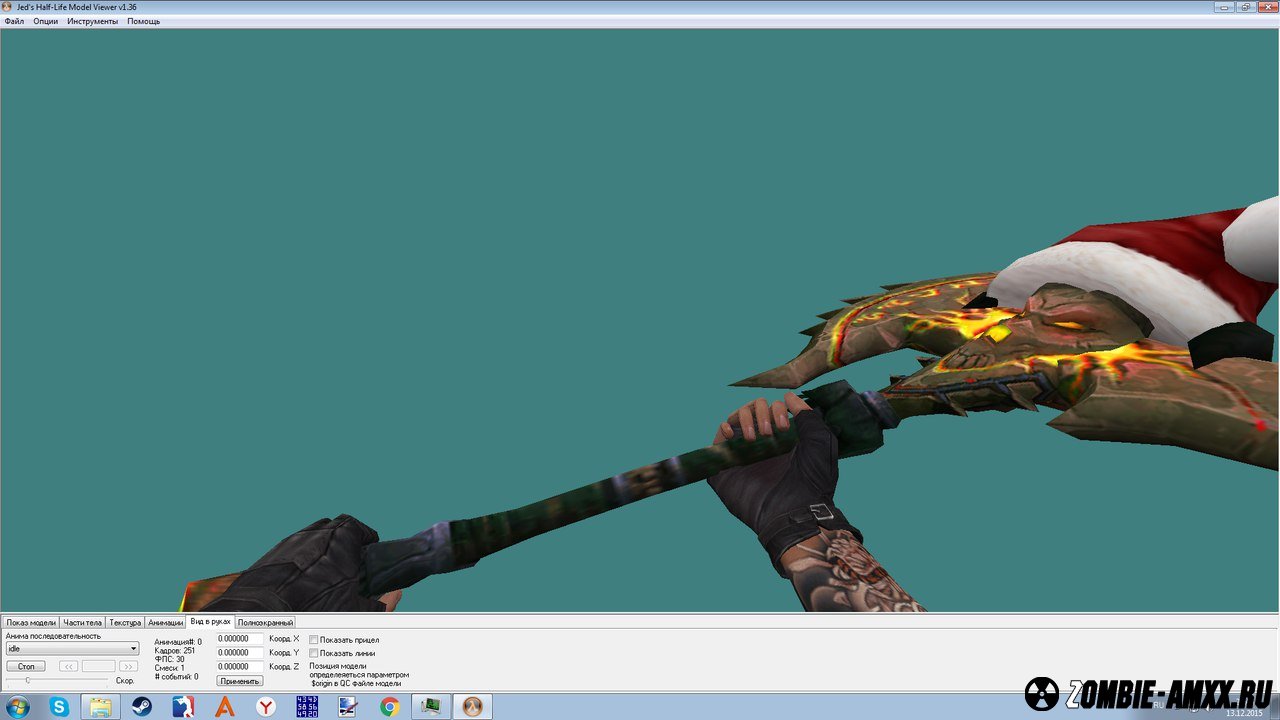1280x720 pixels.
Task: Select the Вид в руках tab
Action: pos(210,621)
